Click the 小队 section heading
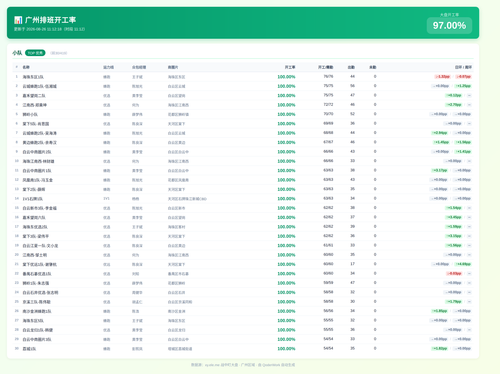This screenshot has width=500, height=374. pyautogui.click(x=17, y=53)
